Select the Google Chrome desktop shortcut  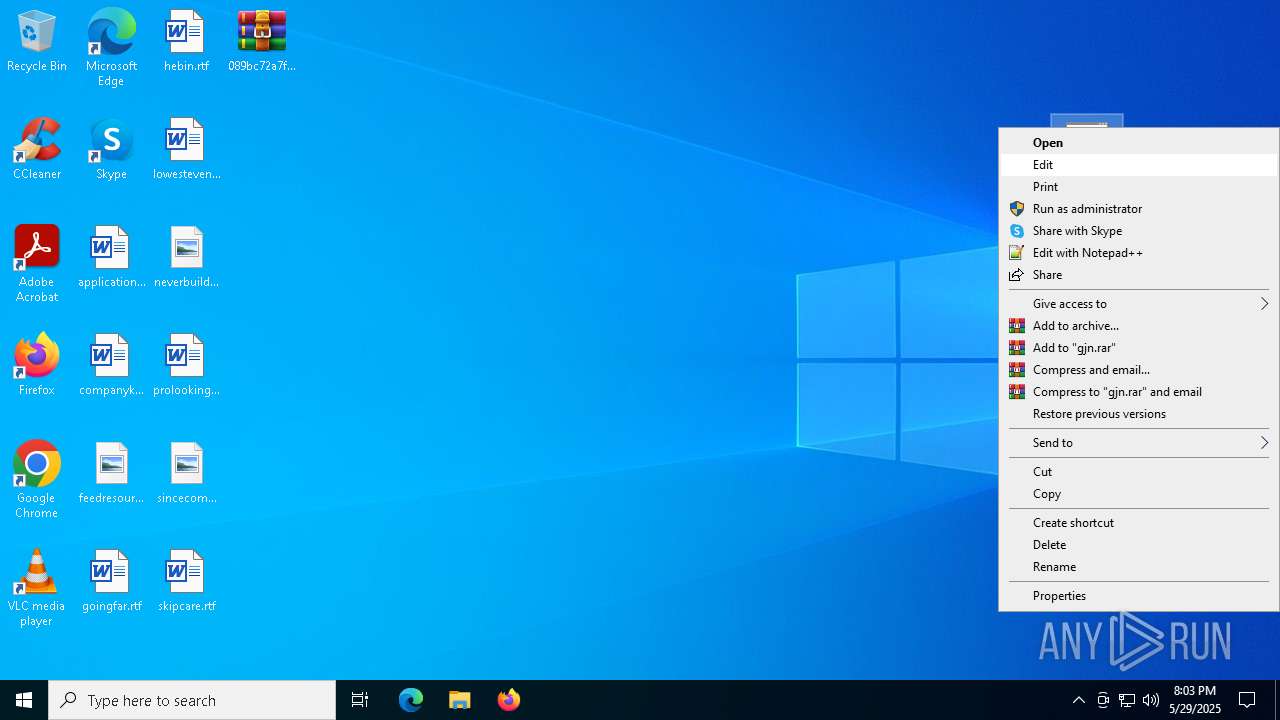pyautogui.click(x=37, y=480)
